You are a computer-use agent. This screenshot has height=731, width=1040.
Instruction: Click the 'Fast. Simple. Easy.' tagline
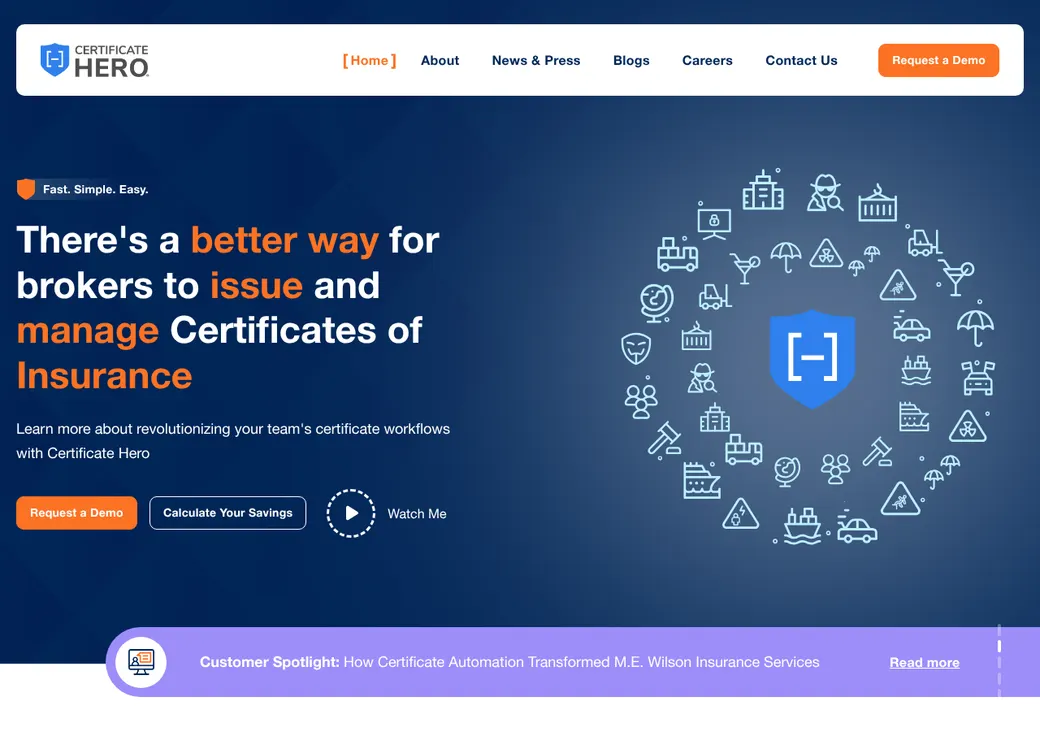(x=96, y=190)
